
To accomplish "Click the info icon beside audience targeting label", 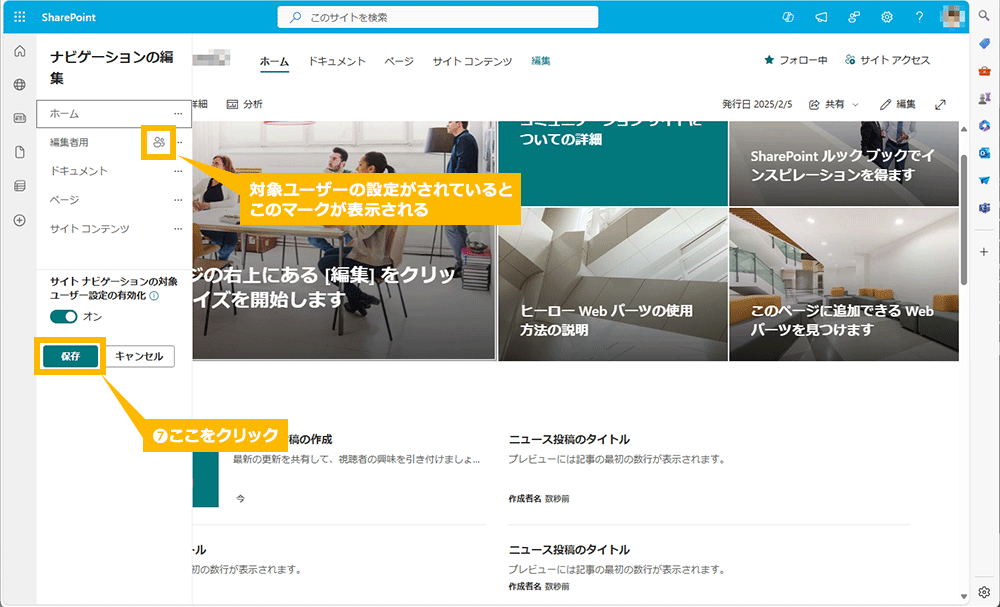I will click(x=154, y=296).
